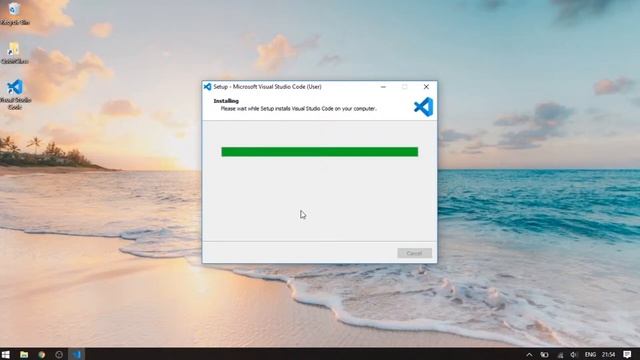Select the Visual Studio Code desktop shortcut
The height and width of the screenshot is (360, 640).
click(15, 95)
